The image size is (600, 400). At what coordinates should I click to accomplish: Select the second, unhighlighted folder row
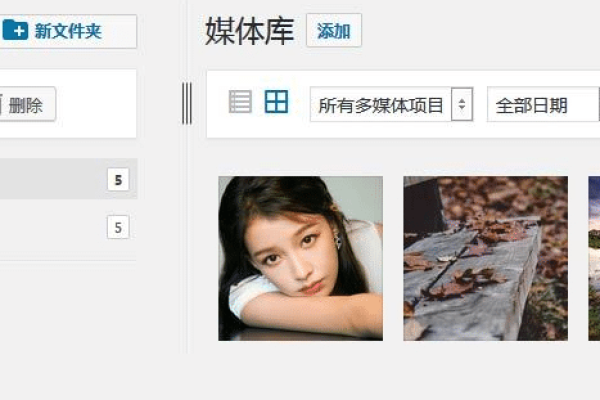tap(68, 227)
